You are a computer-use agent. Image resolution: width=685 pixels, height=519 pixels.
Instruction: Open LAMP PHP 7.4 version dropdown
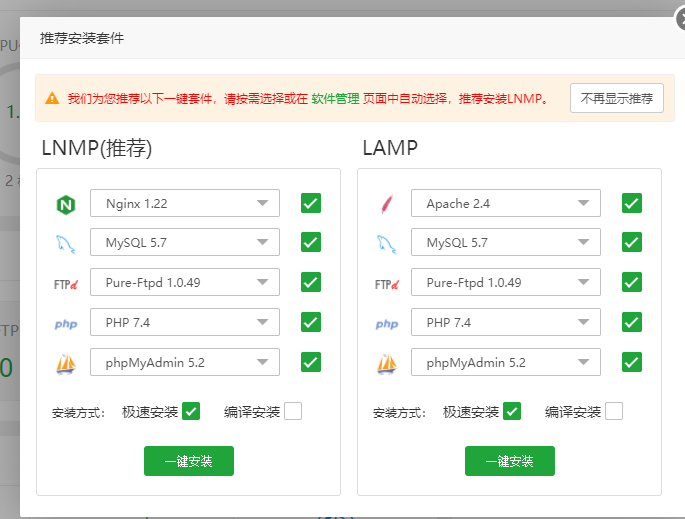(x=506, y=322)
